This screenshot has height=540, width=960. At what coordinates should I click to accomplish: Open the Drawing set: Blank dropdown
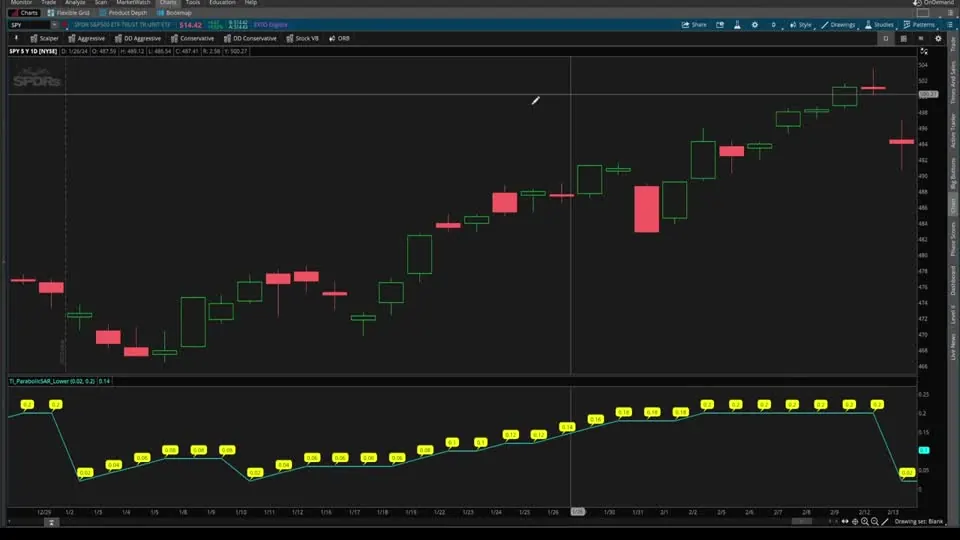(x=918, y=522)
